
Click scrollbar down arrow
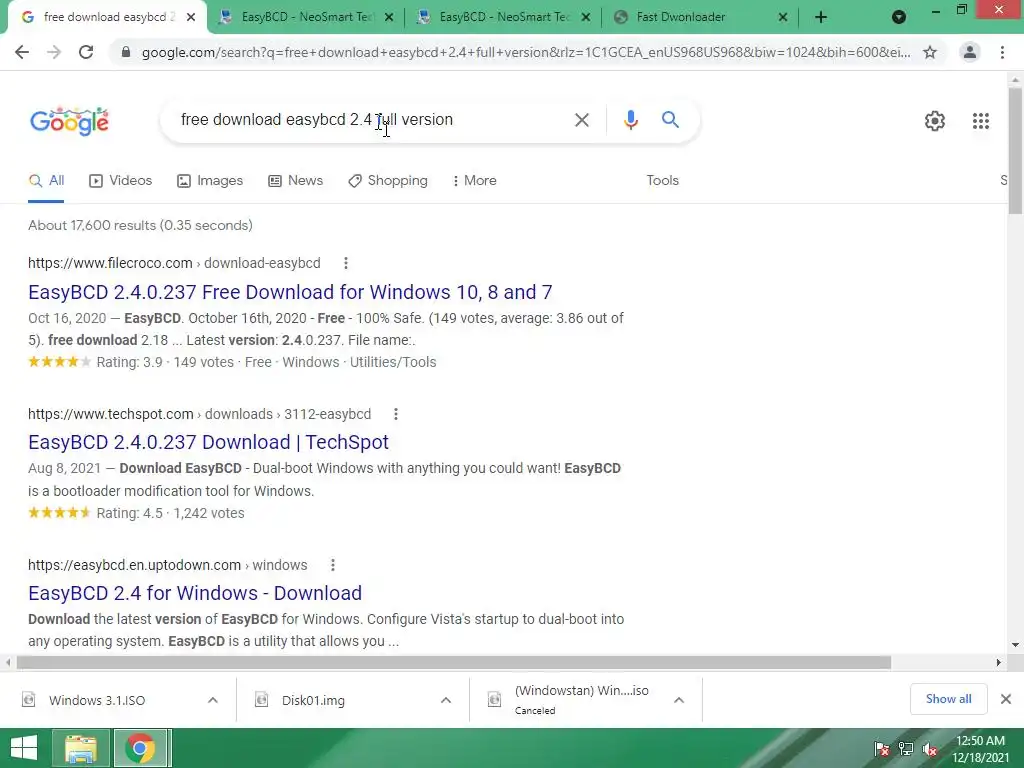click(x=1015, y=645)
